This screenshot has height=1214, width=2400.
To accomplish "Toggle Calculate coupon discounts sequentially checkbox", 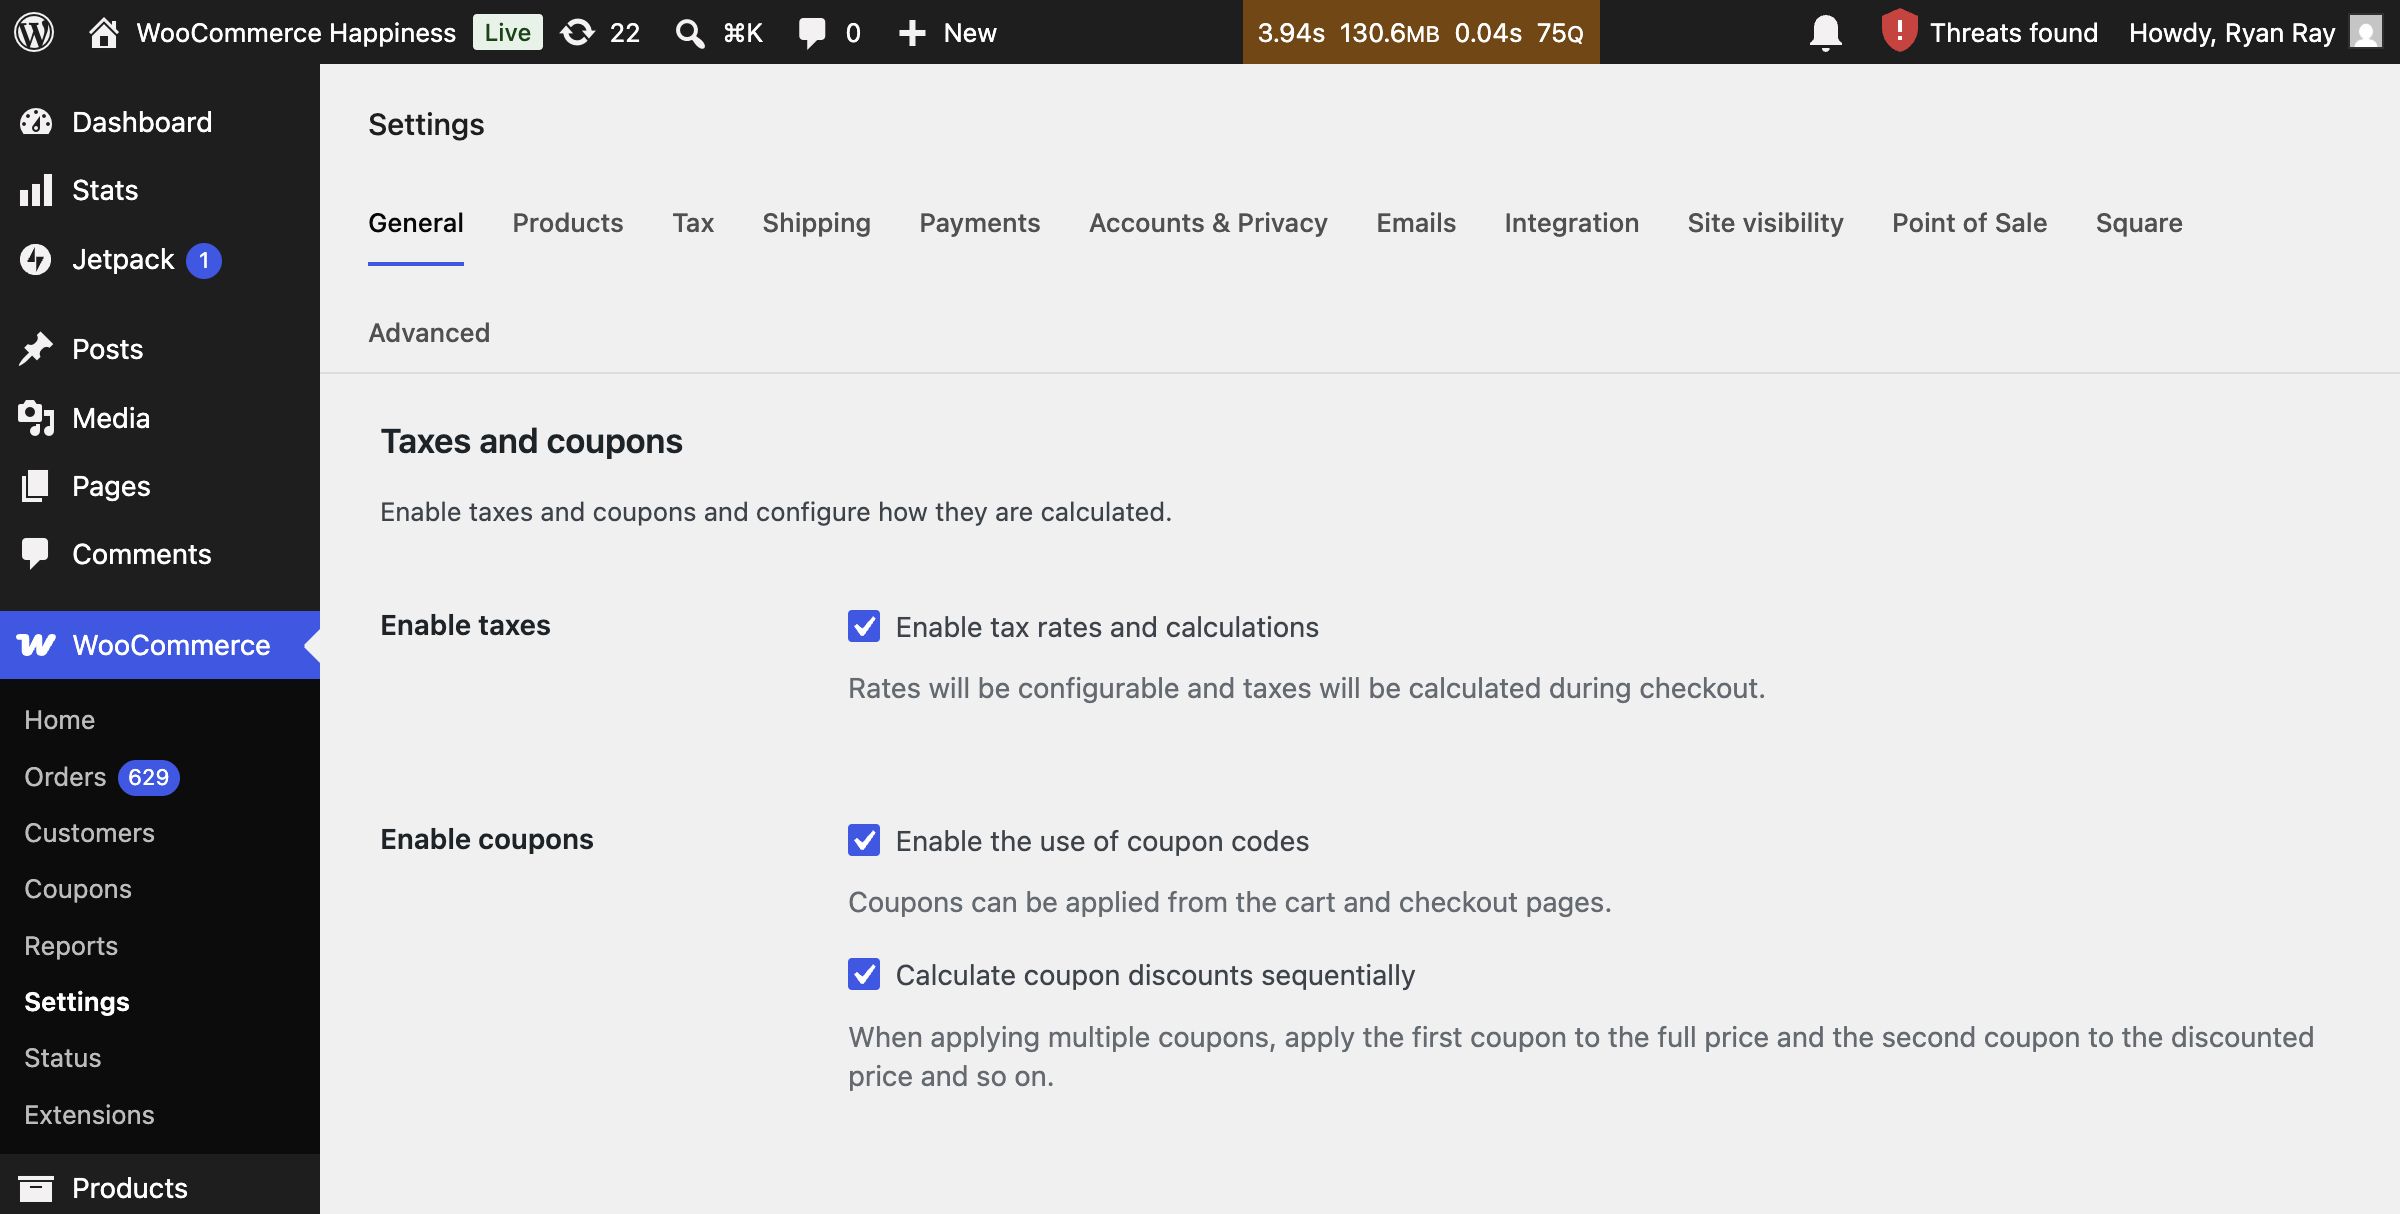I will (864, 974).
